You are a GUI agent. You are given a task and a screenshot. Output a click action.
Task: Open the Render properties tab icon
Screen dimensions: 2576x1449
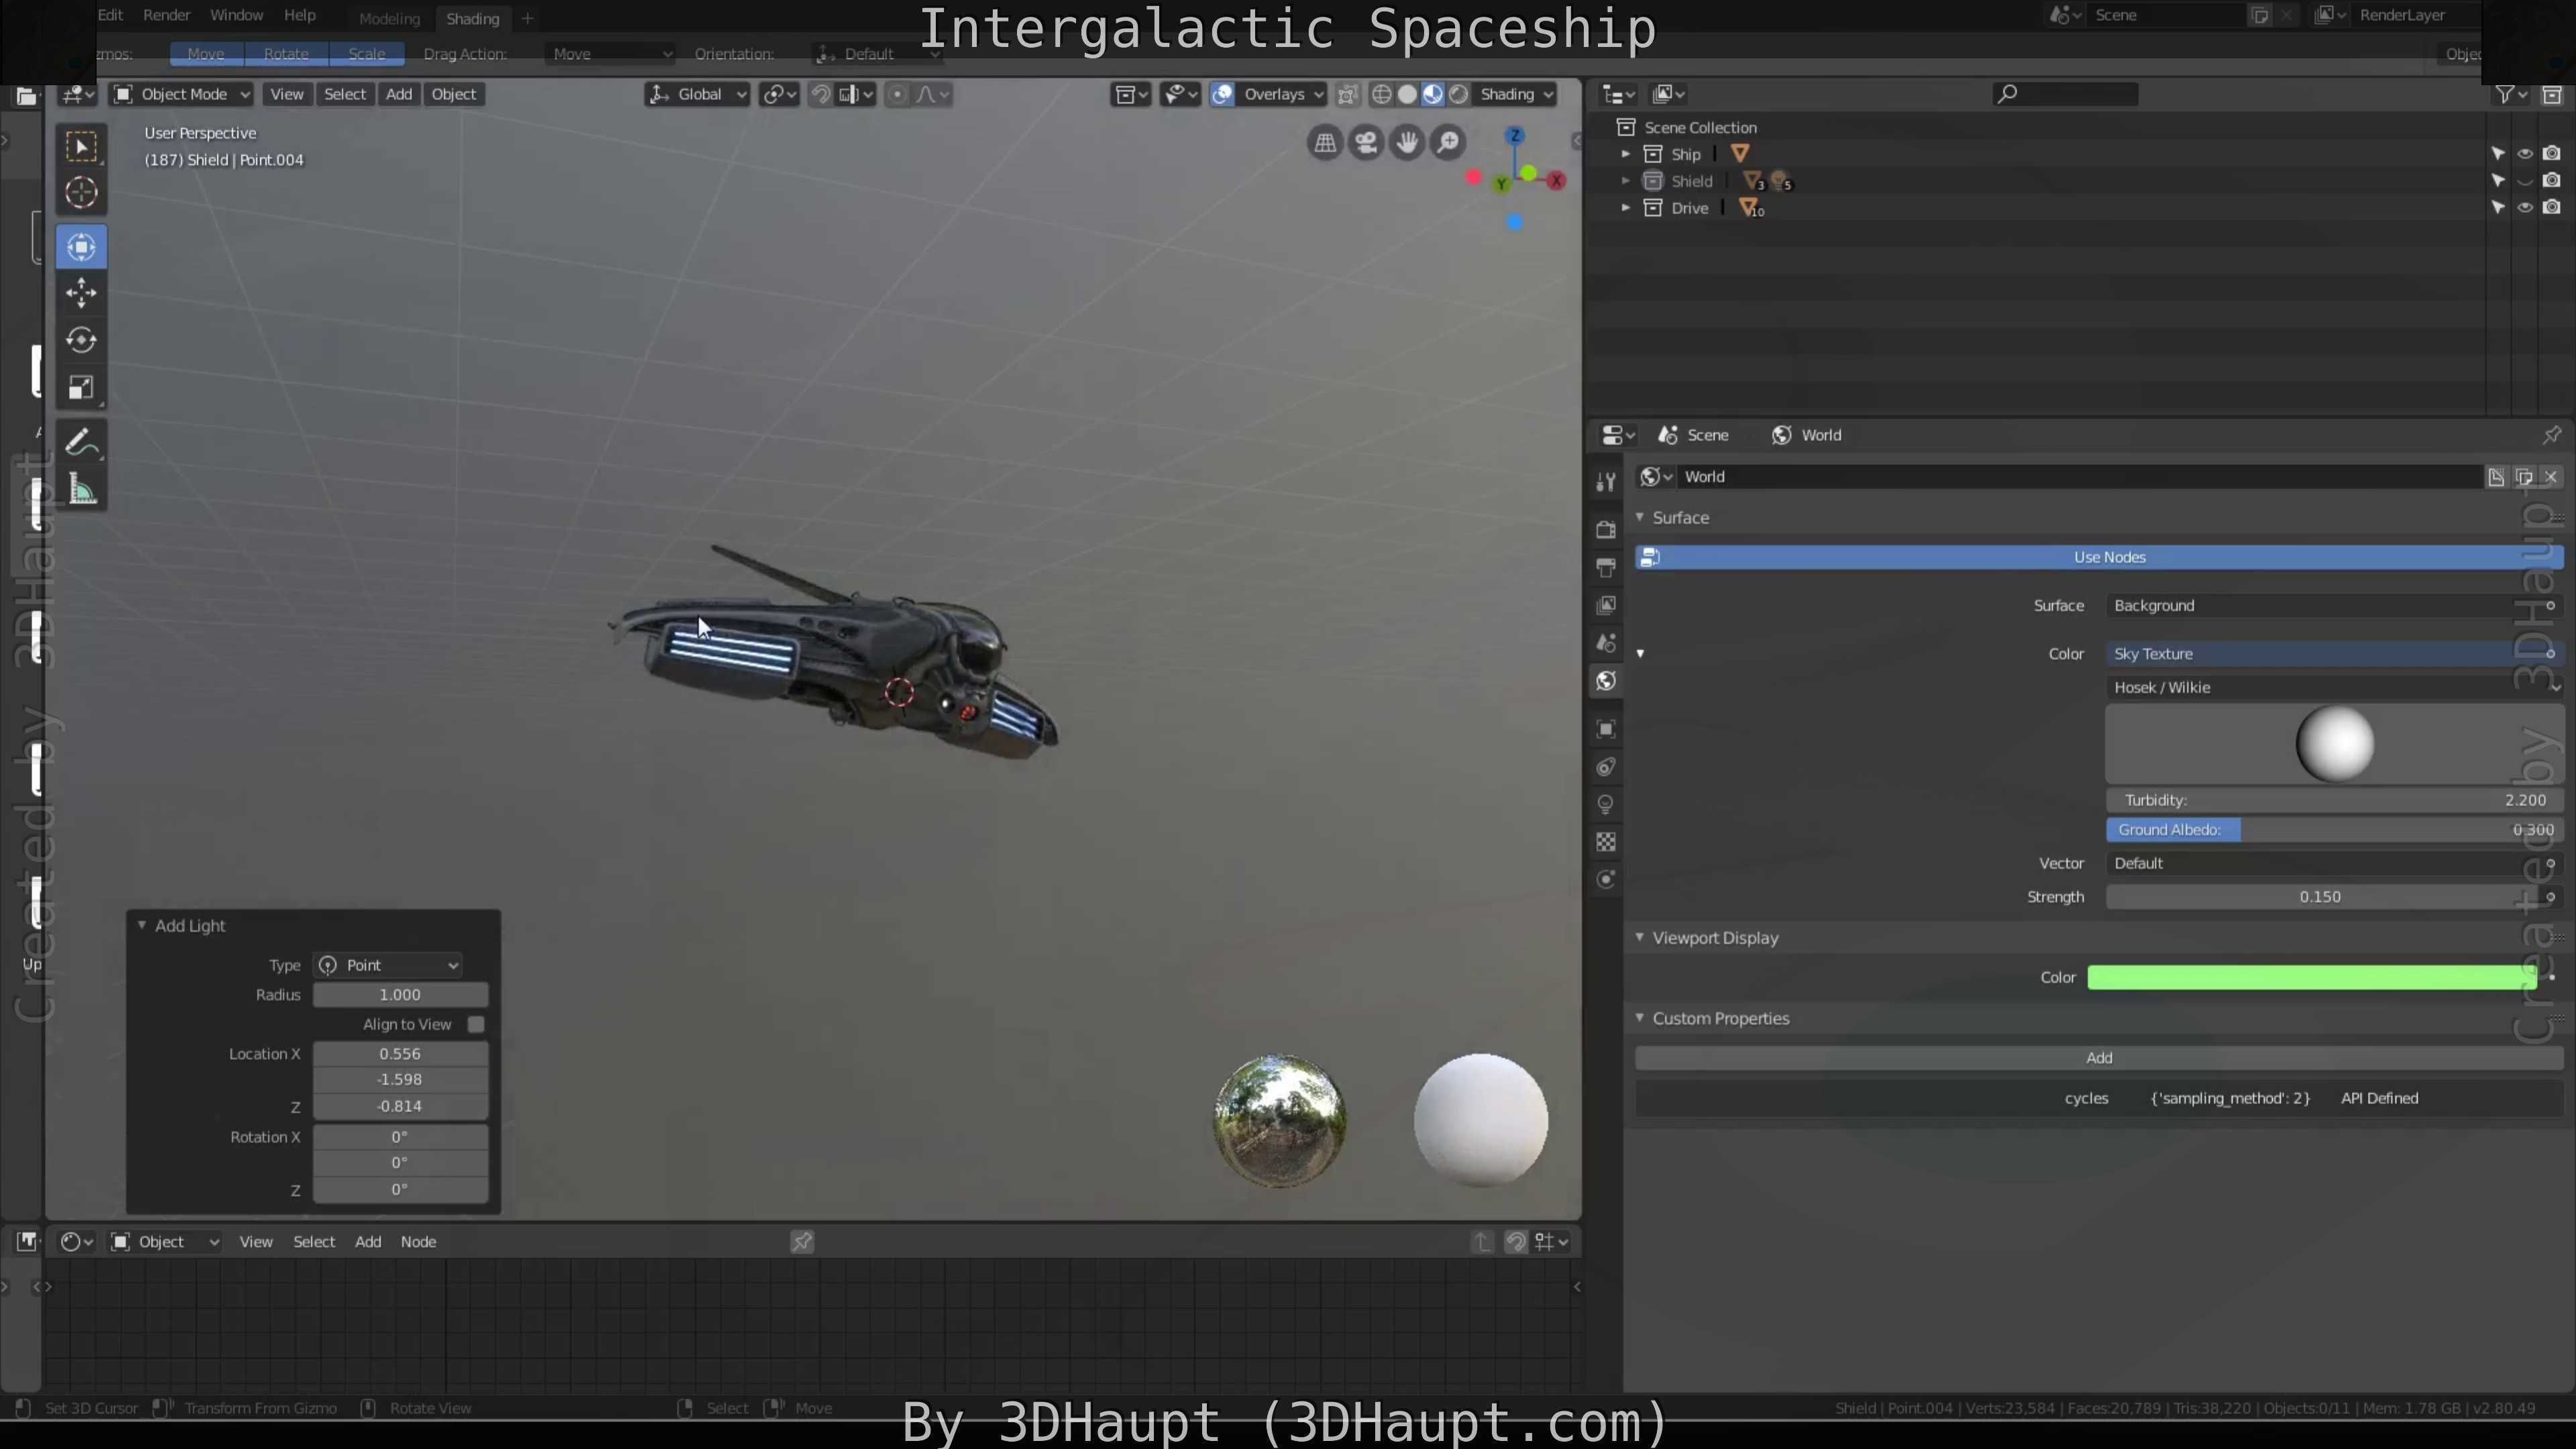coord(1606,529)
